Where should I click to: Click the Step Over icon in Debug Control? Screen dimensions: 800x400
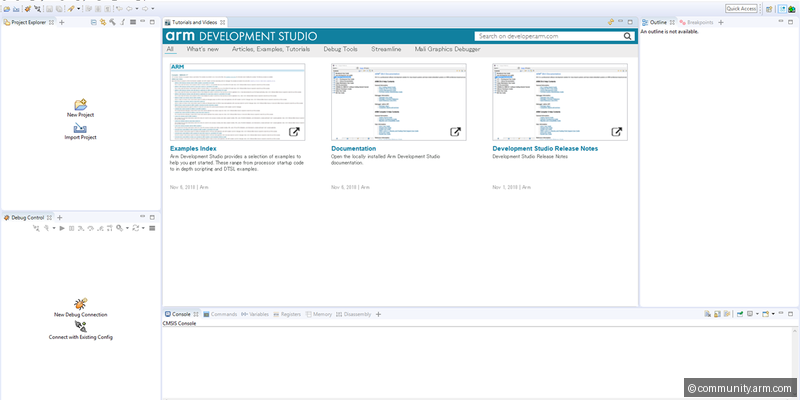pos(90,228)
